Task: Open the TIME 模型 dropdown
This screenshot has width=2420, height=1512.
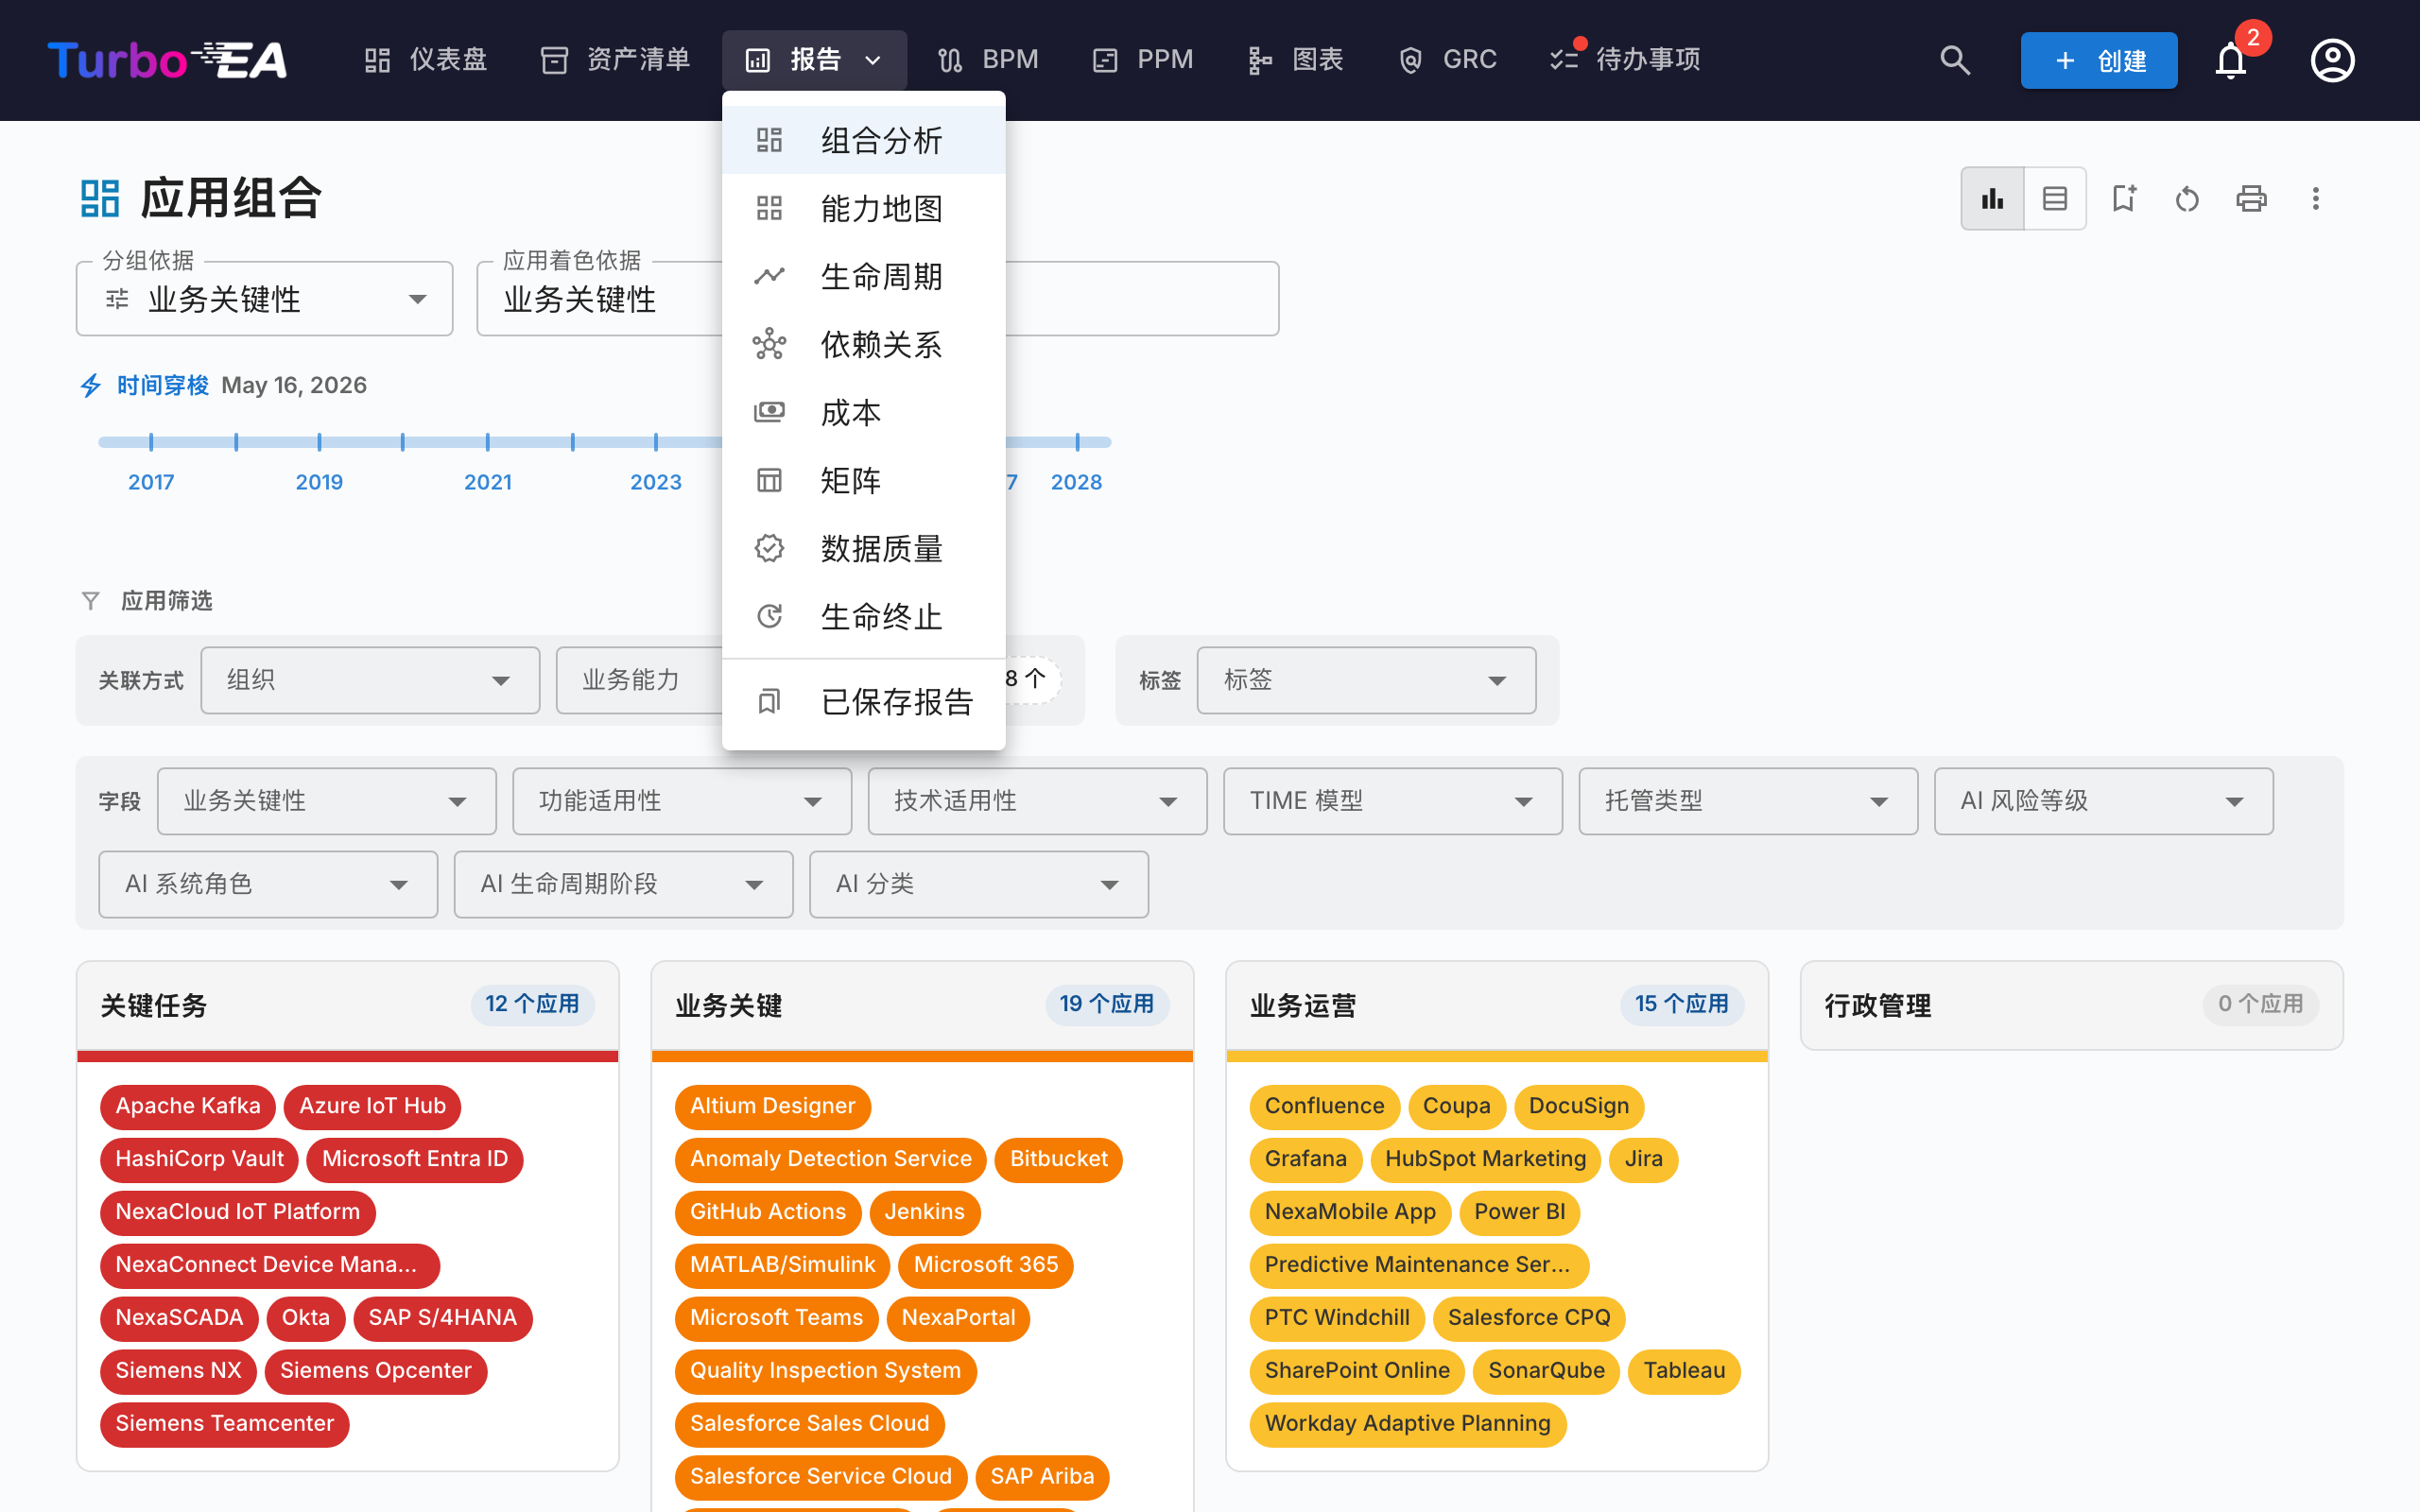Action: click(x=1393, y=801)
